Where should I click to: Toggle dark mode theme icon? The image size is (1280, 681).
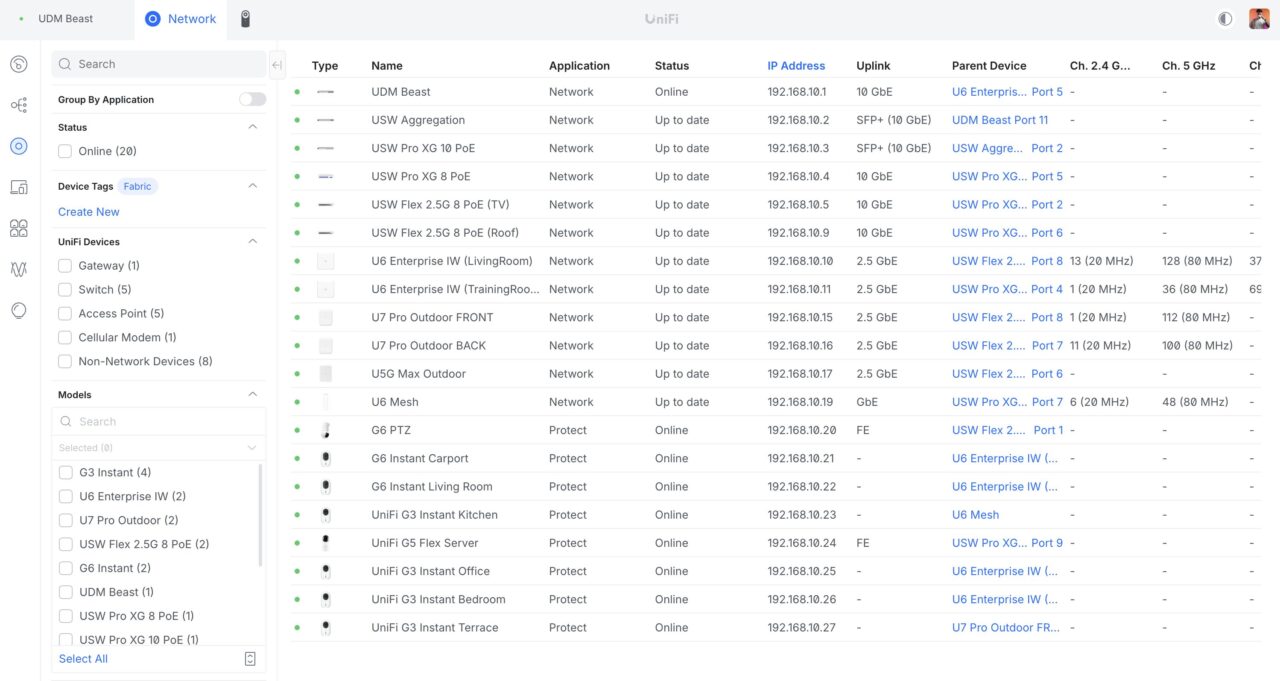pyautogui.click(x=1225, y=19)
